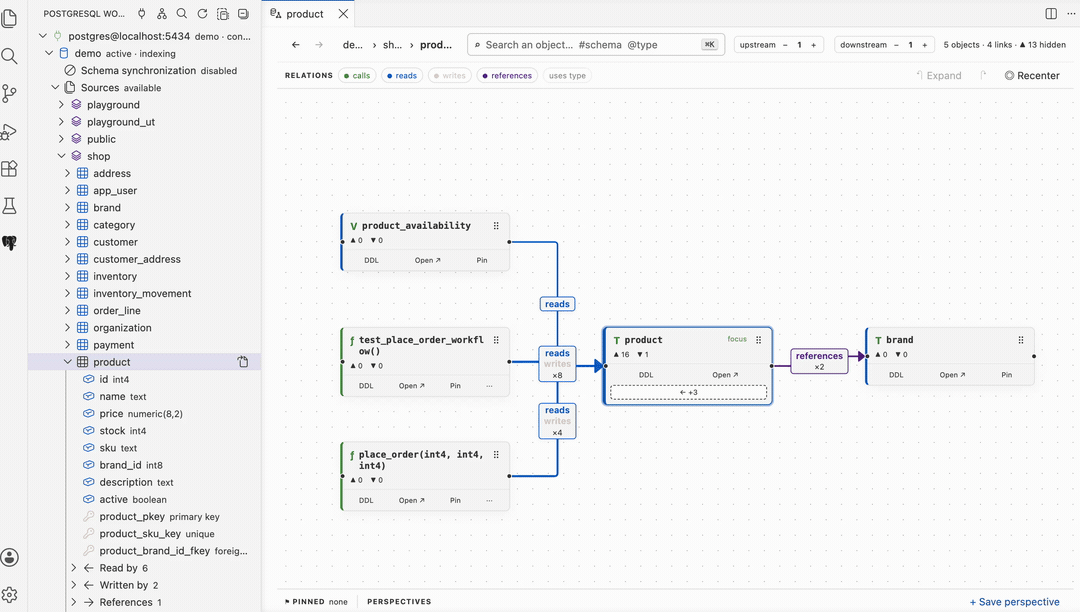Close the product tab

coord(343,14)
